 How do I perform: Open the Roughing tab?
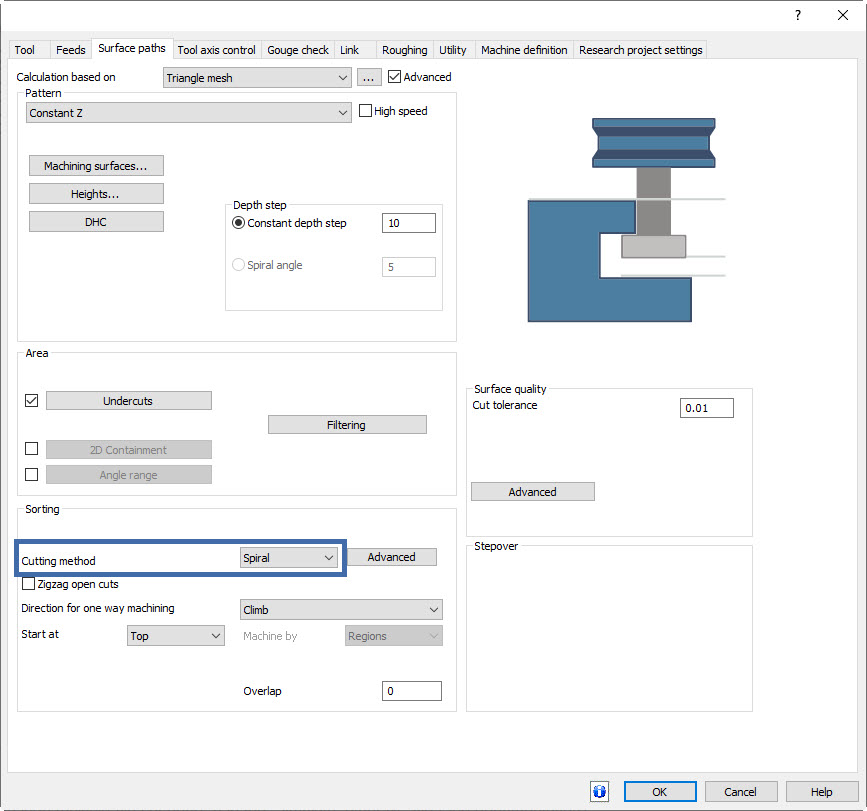click(x=405, y=50)
